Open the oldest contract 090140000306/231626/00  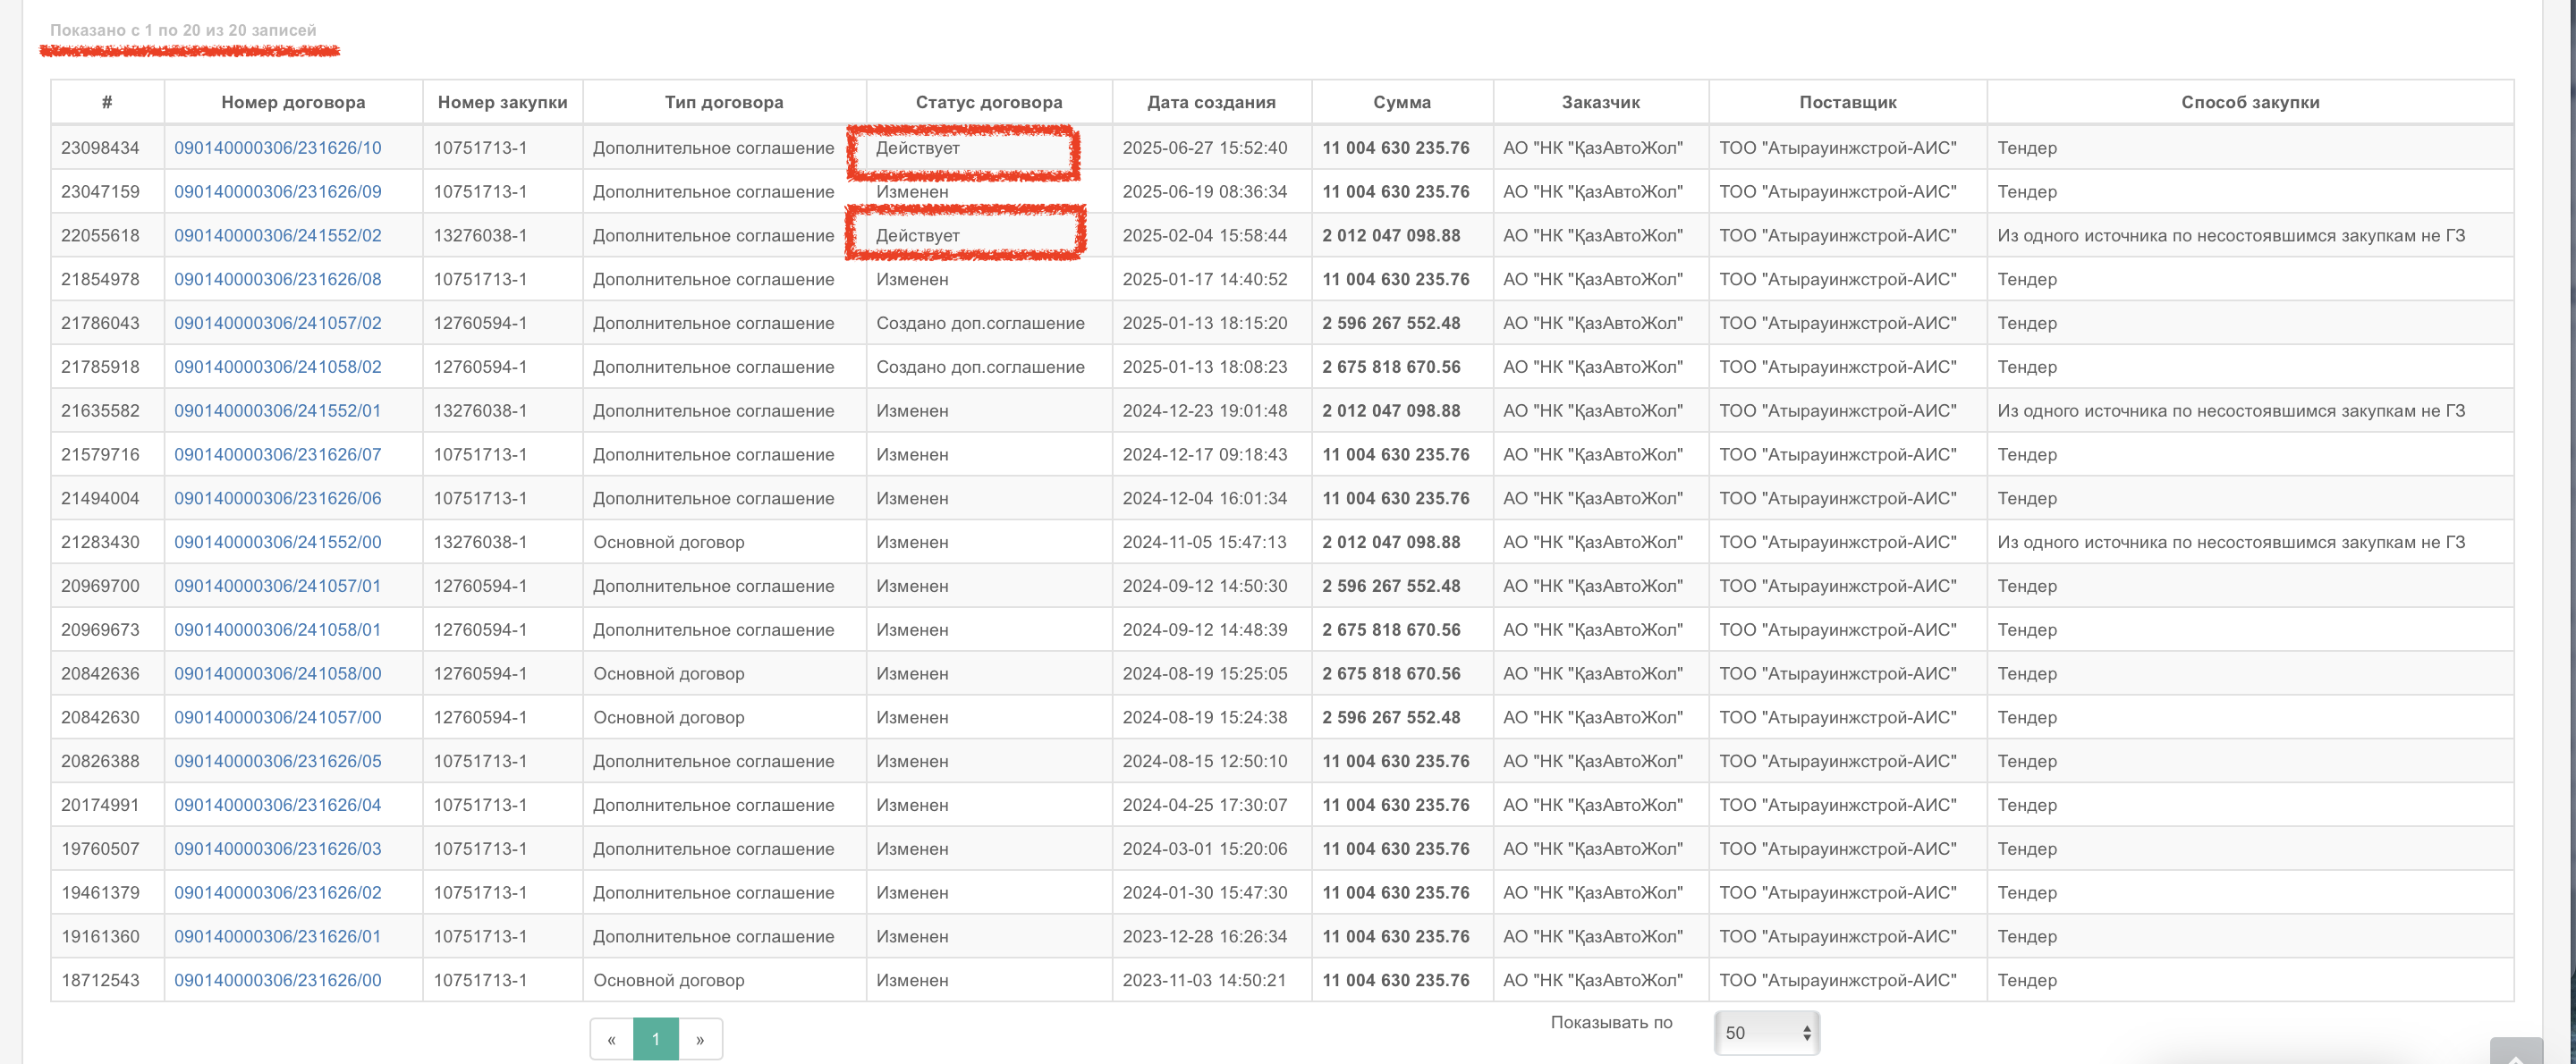(x=278, y=980)
